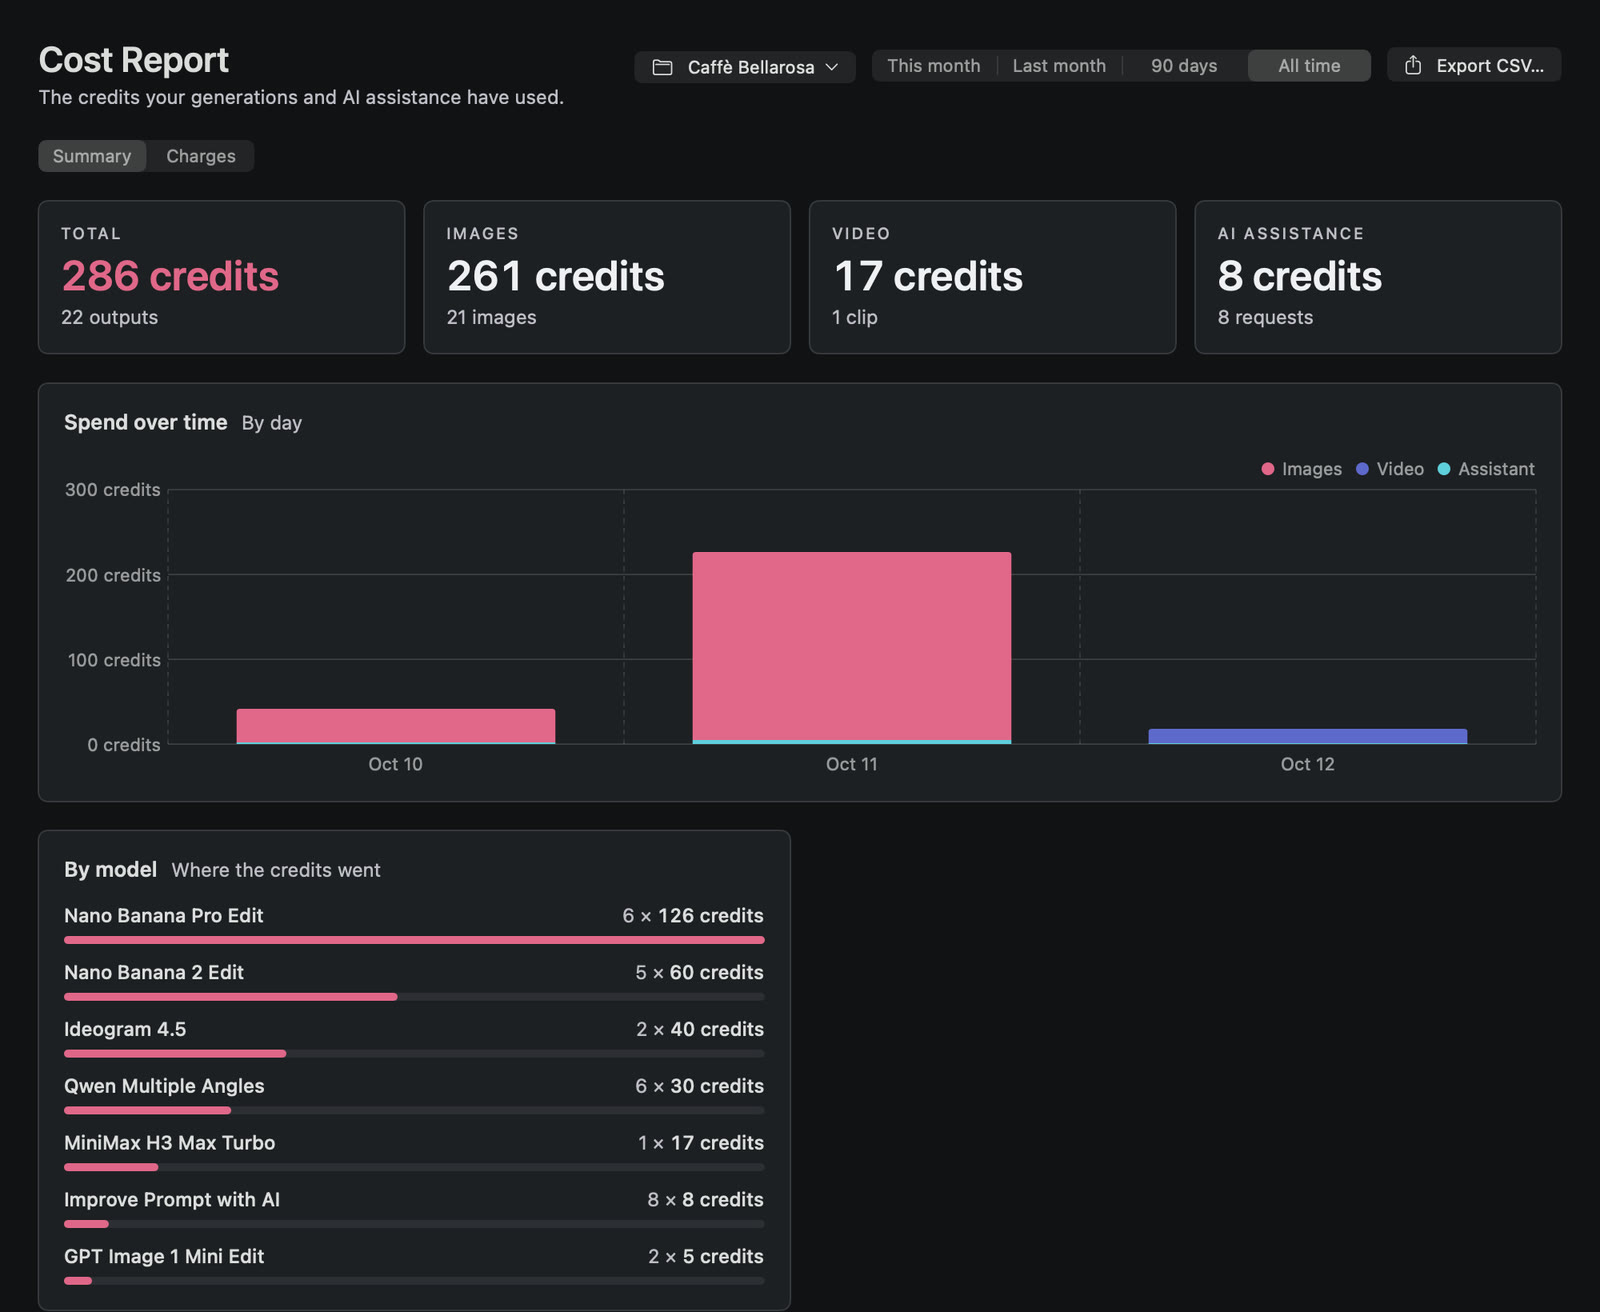This screenshot has height=1312, width=1600.
Task: Choose the All time range
Action: [x=1309, y=65]
